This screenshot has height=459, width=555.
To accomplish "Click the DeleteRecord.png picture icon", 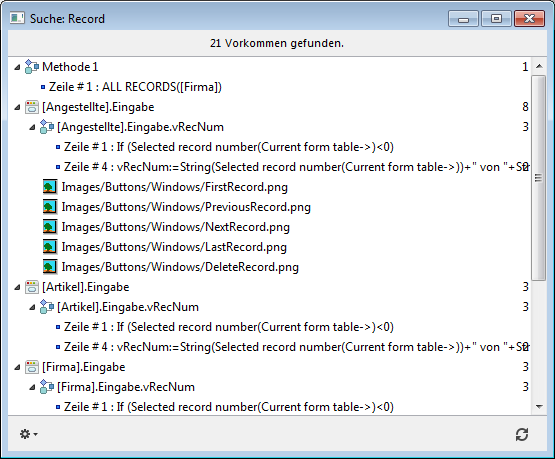I will tap(50, 267).
